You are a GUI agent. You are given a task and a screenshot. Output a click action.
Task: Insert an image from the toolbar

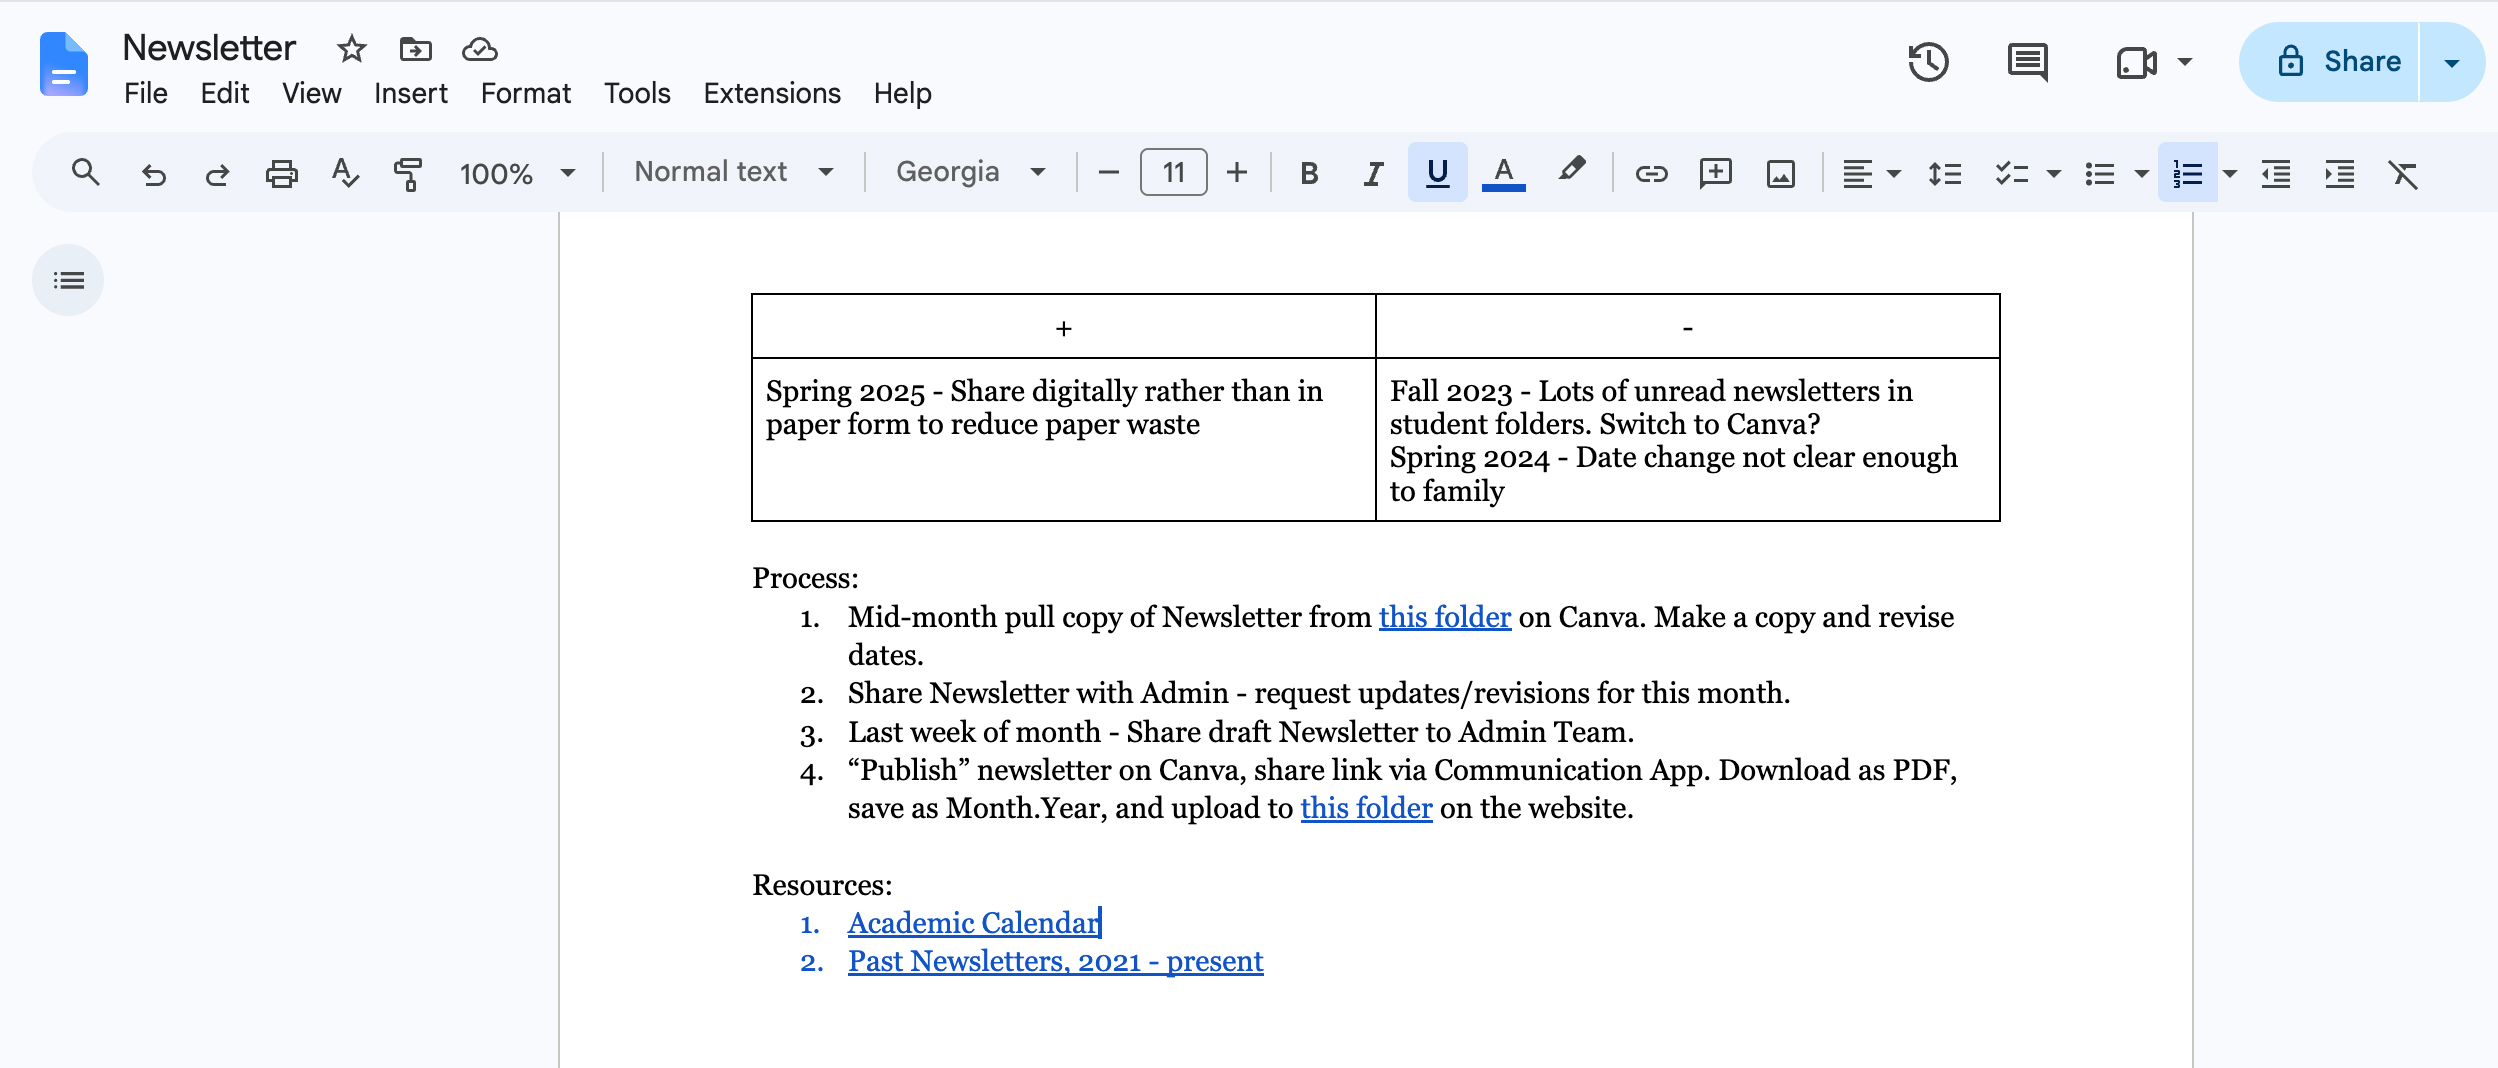[1781, 174]
